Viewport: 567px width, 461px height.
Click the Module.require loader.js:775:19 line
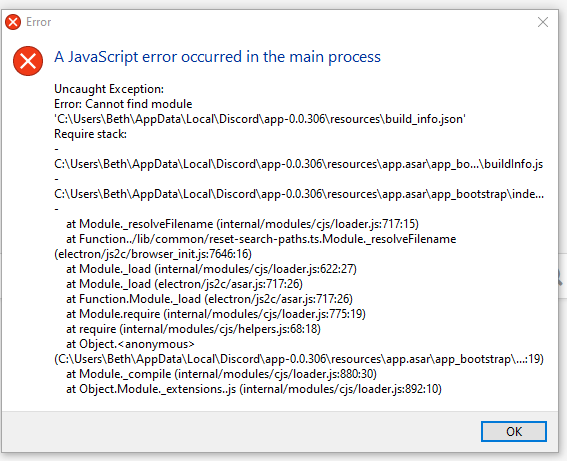click(x=216, y=314)
